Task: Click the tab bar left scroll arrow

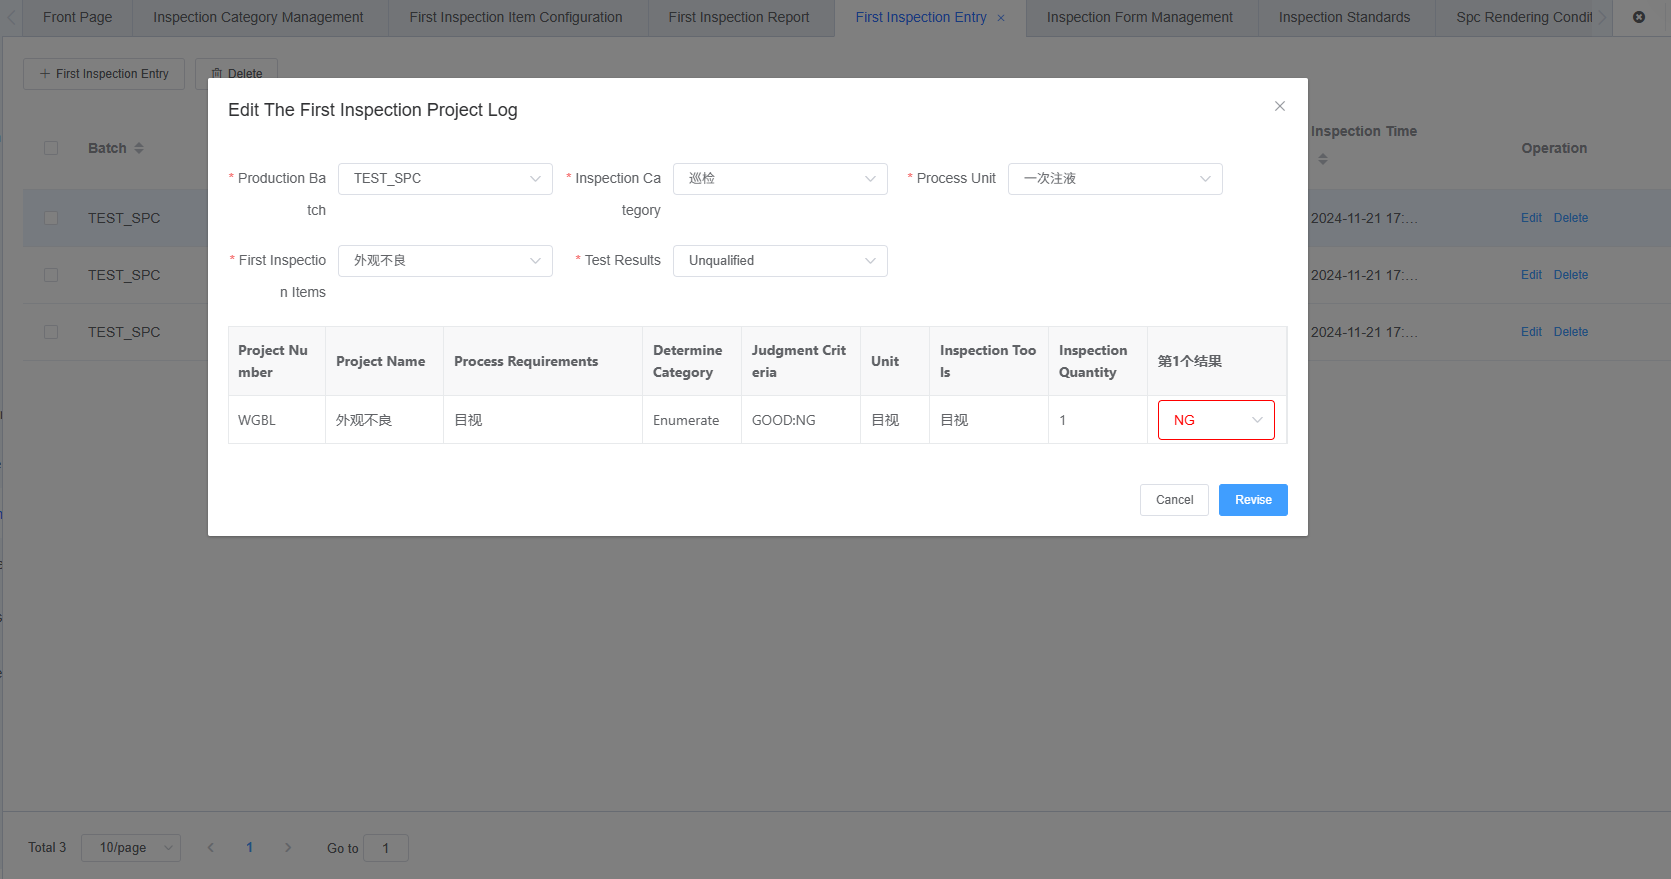Action: [x=11, y=17]
